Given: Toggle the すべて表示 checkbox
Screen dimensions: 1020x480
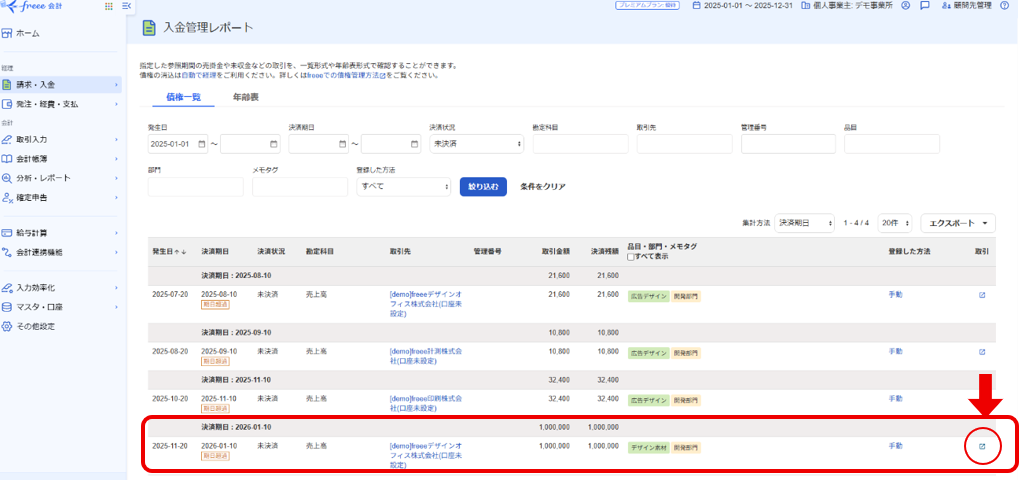Looking at the screenshot, I should 630,256.
